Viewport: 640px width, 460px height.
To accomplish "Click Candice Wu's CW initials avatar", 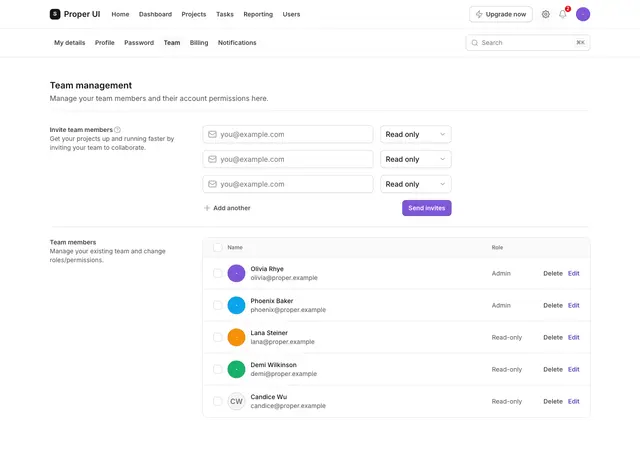I will pos(236,401).
